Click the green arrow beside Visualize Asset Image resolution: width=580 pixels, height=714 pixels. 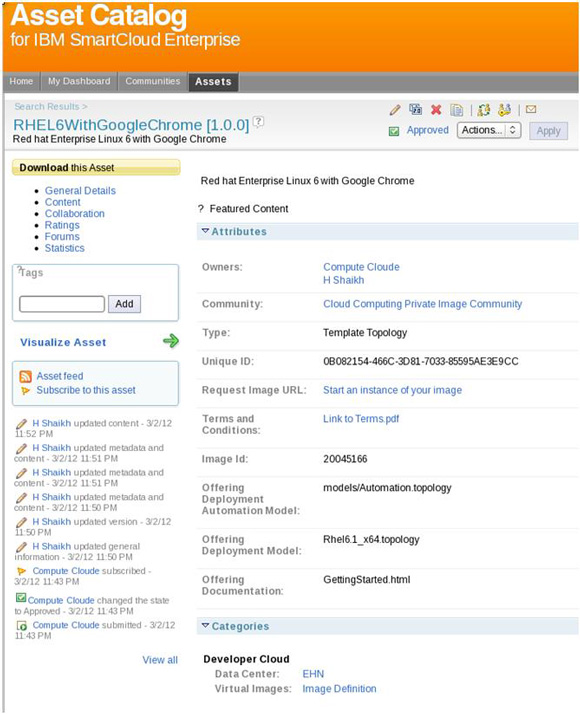[171, 341]
